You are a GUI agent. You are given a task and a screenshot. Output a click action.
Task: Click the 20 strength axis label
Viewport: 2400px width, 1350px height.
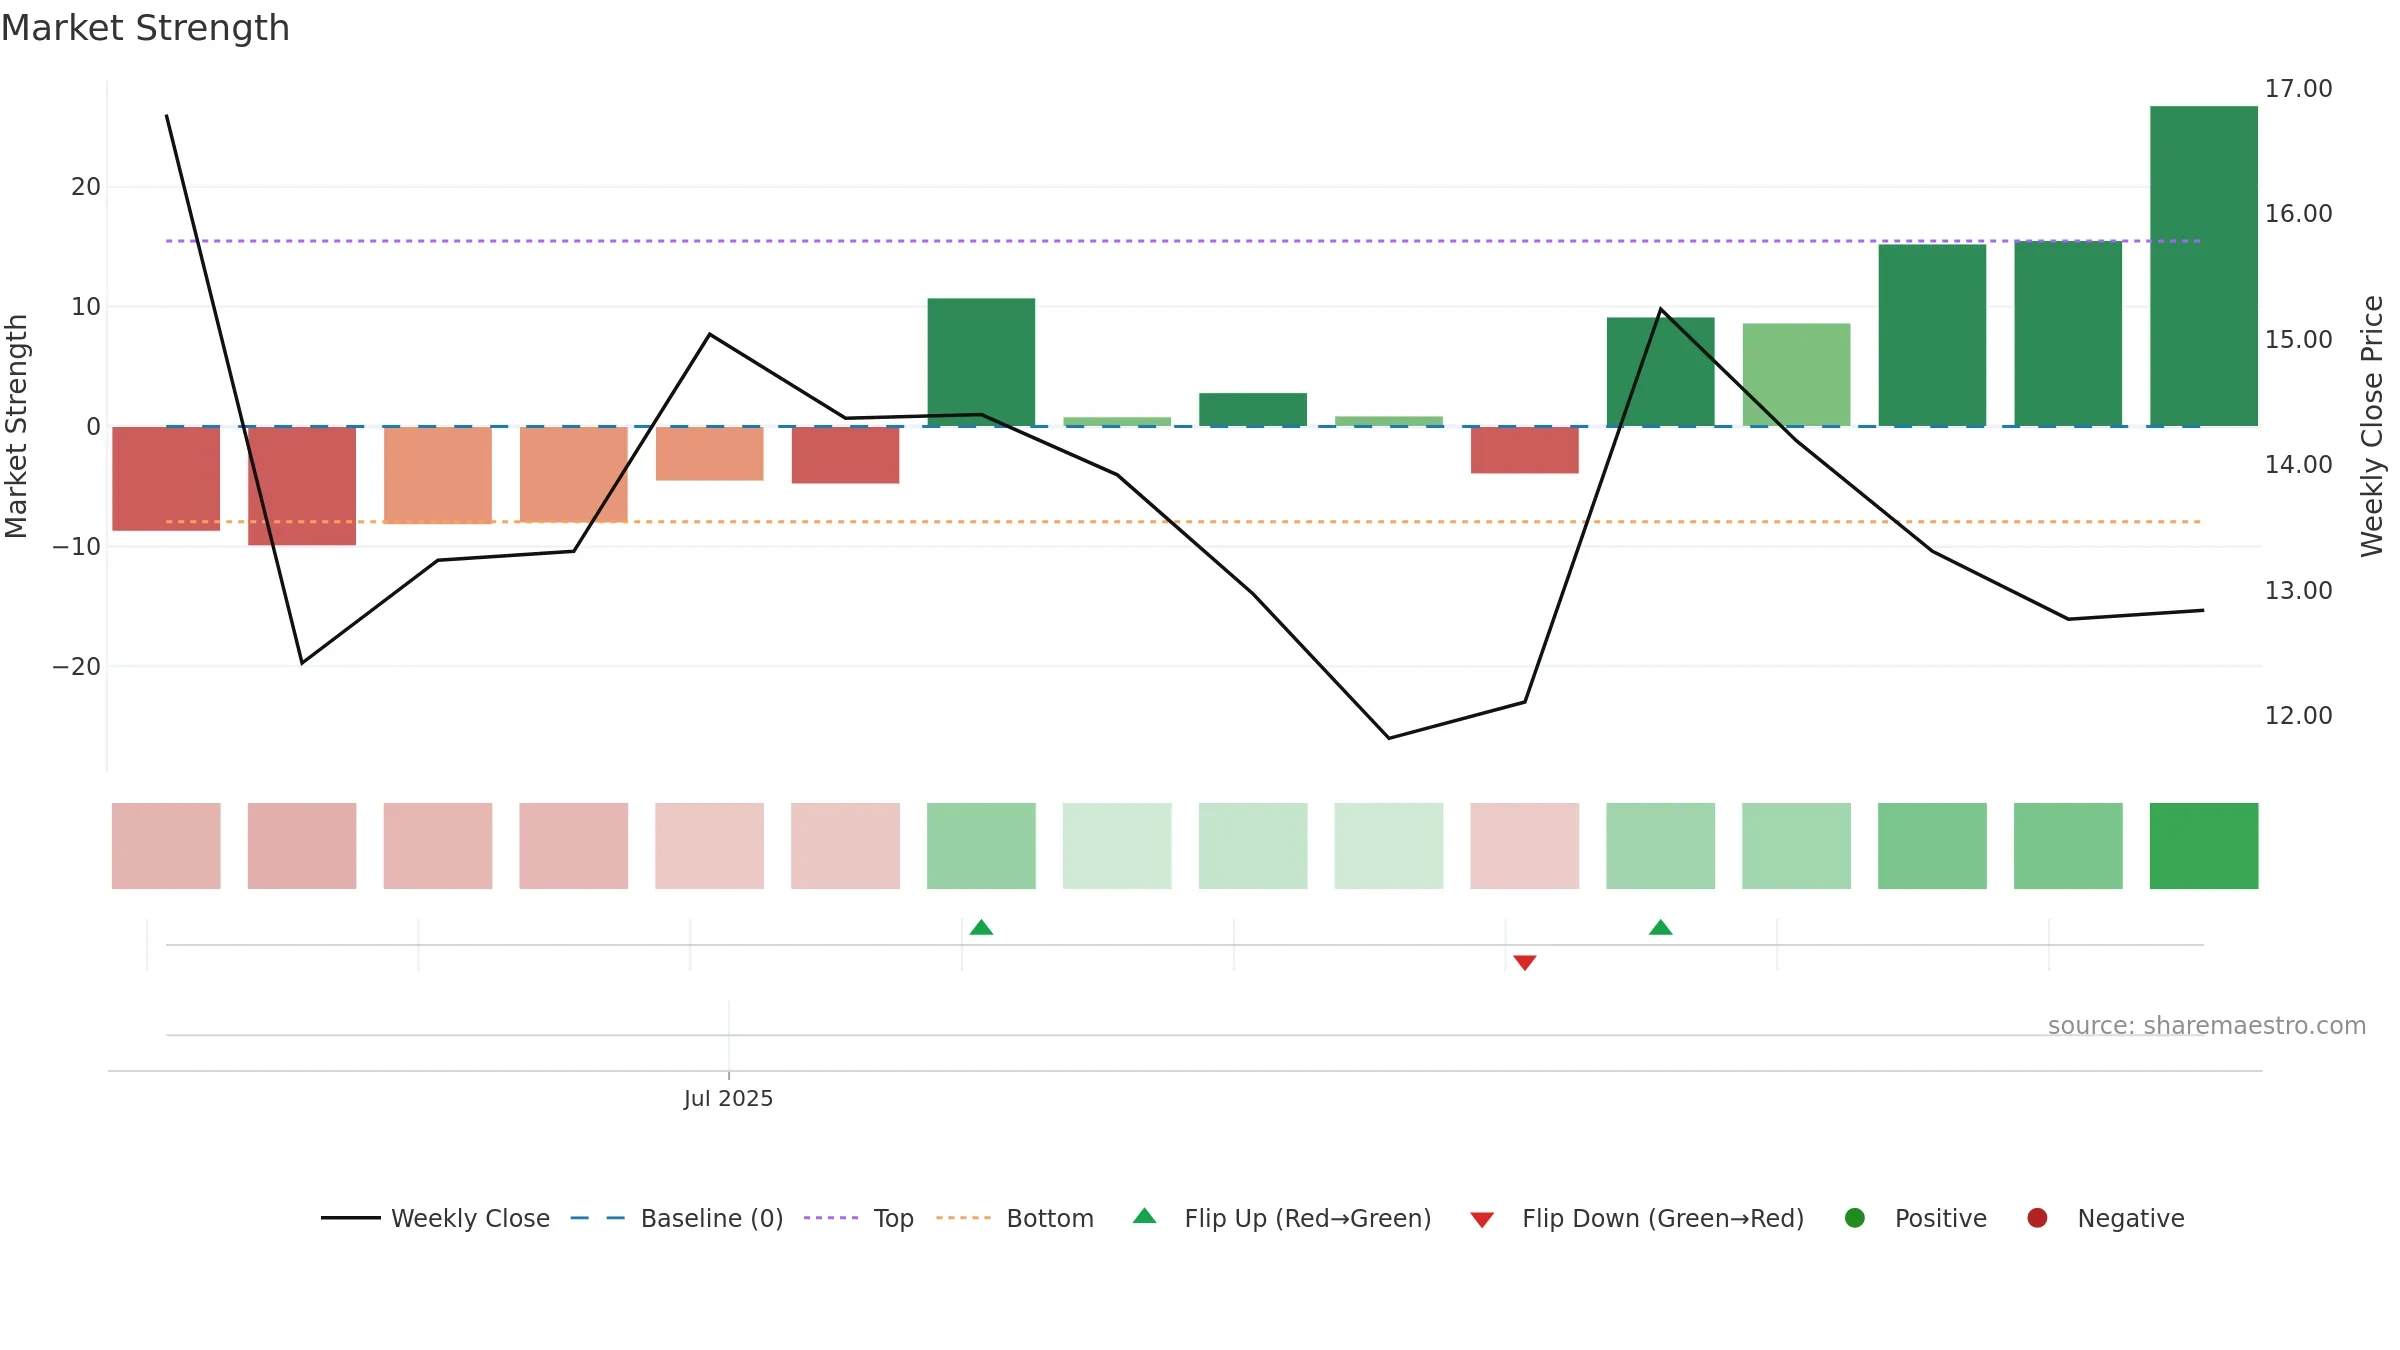(86, 187)
